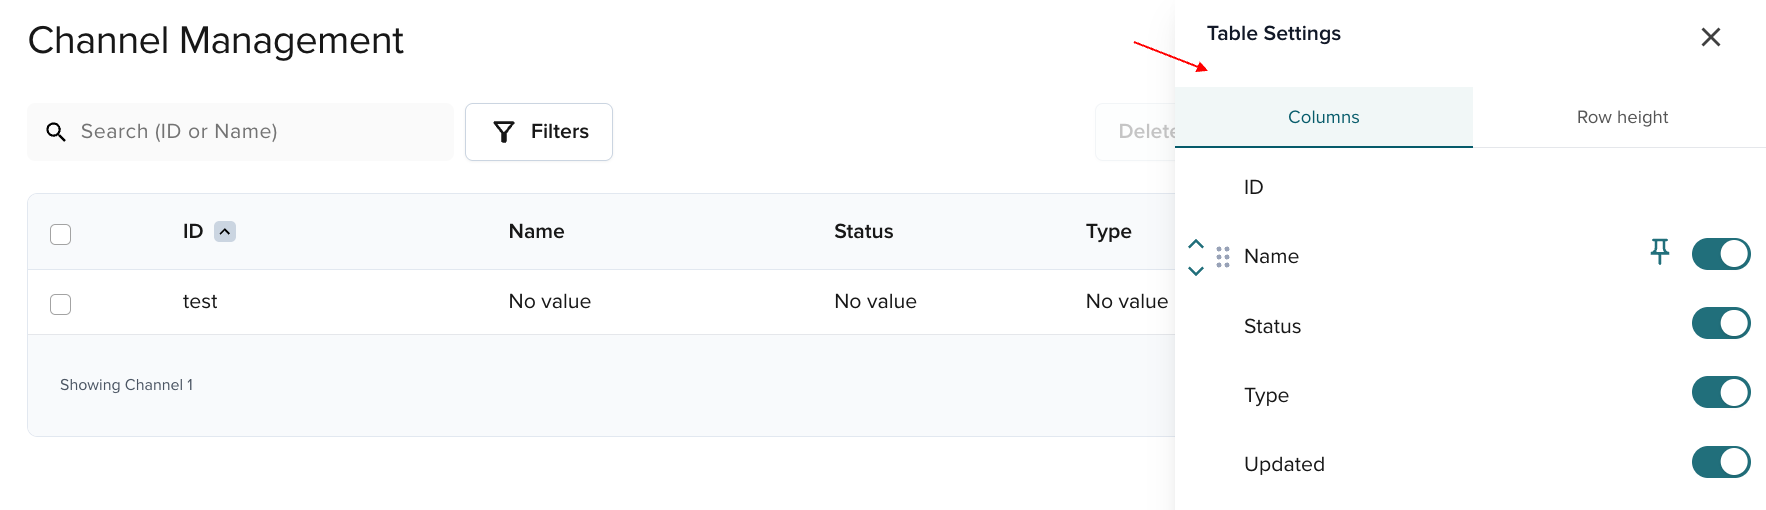
Task: Click the funnel icon on Filters
Action: click(x=504, y=132)
